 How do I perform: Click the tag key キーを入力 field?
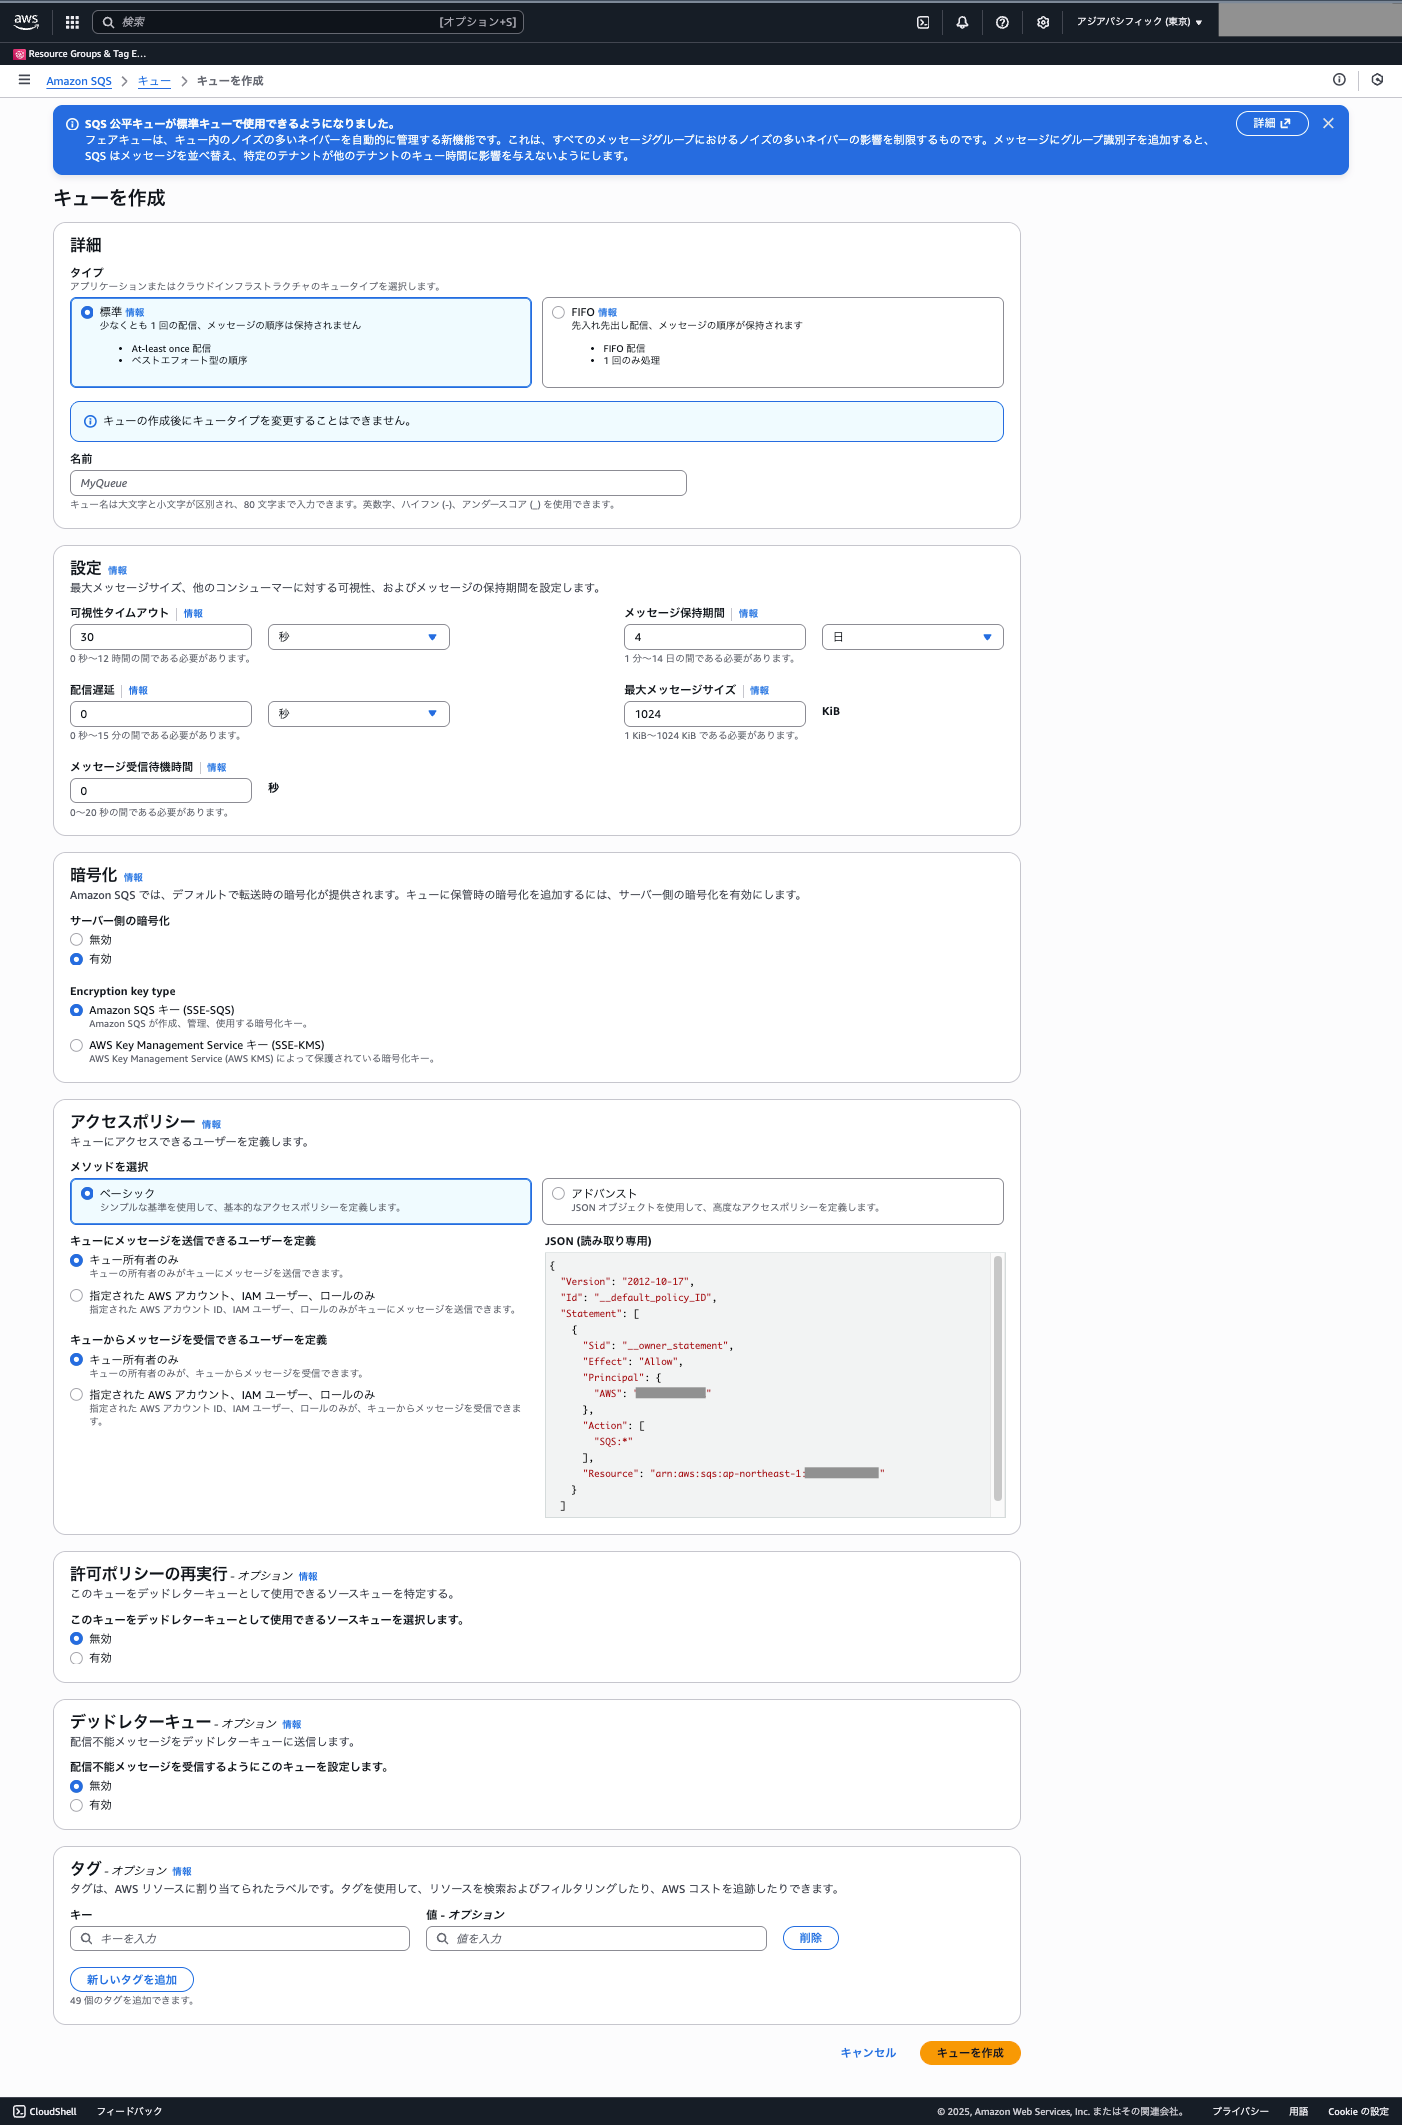point(240,1938)
